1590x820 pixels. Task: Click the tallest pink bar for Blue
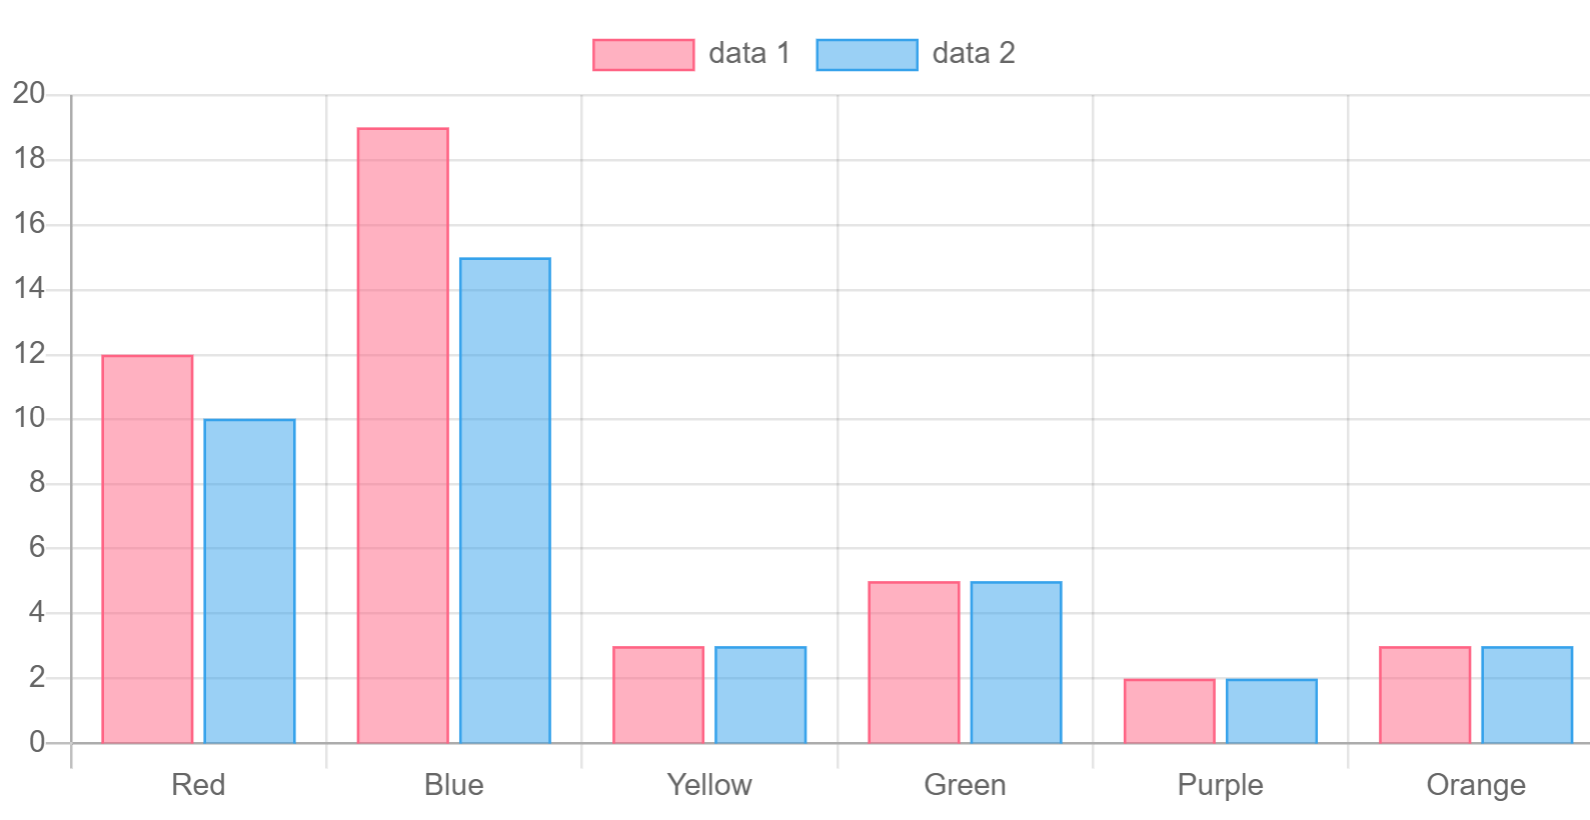coord(403,435)
